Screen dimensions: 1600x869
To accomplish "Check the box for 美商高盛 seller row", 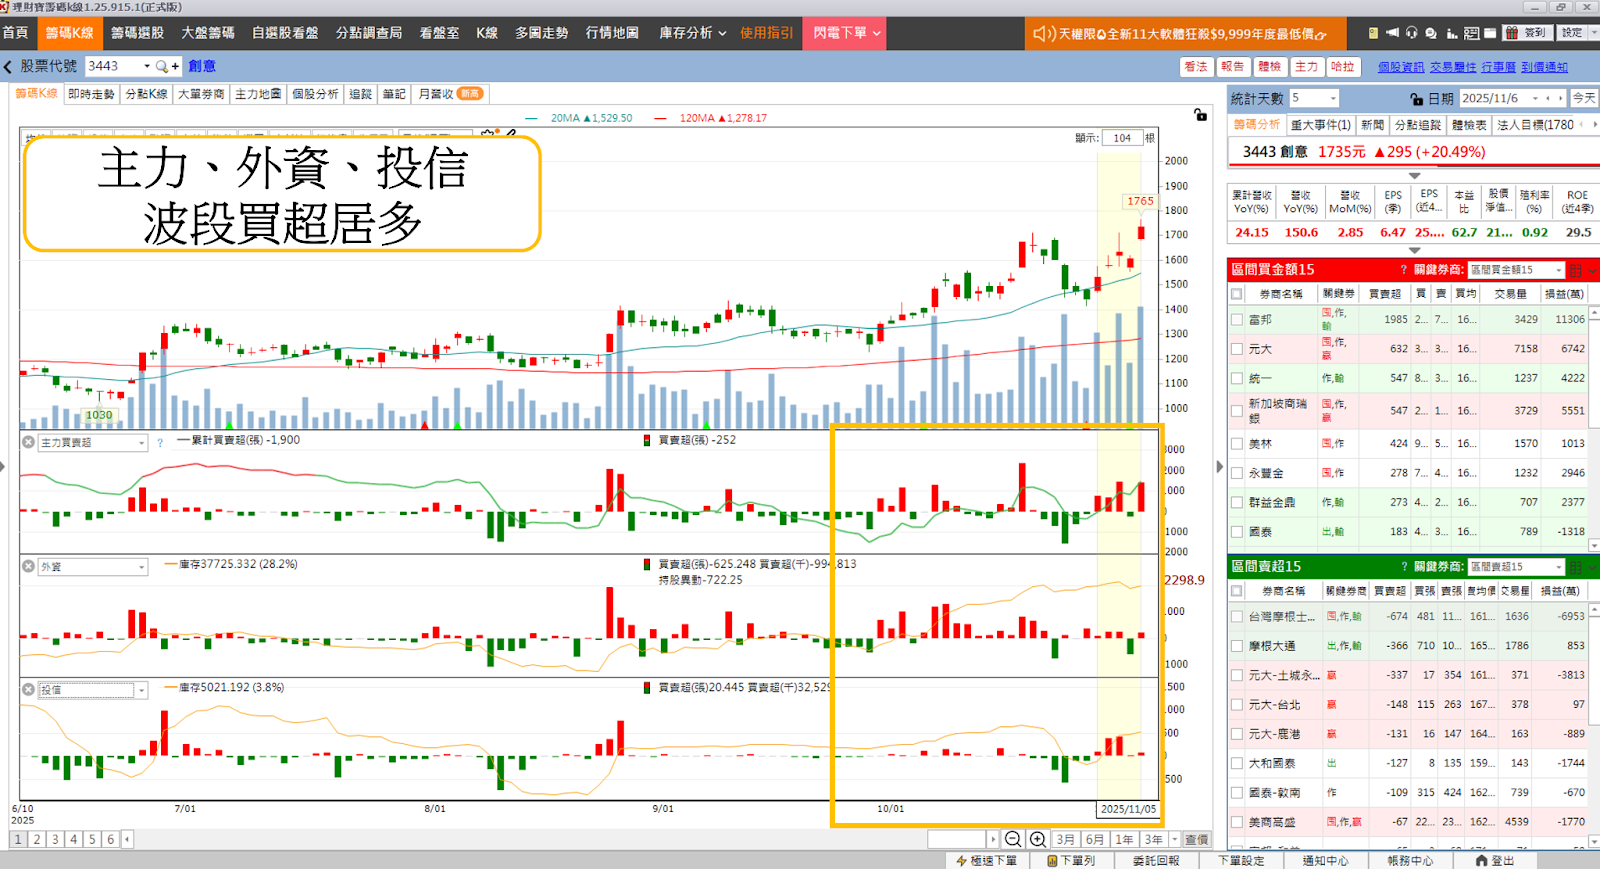I will click(x=1237, y=822).
